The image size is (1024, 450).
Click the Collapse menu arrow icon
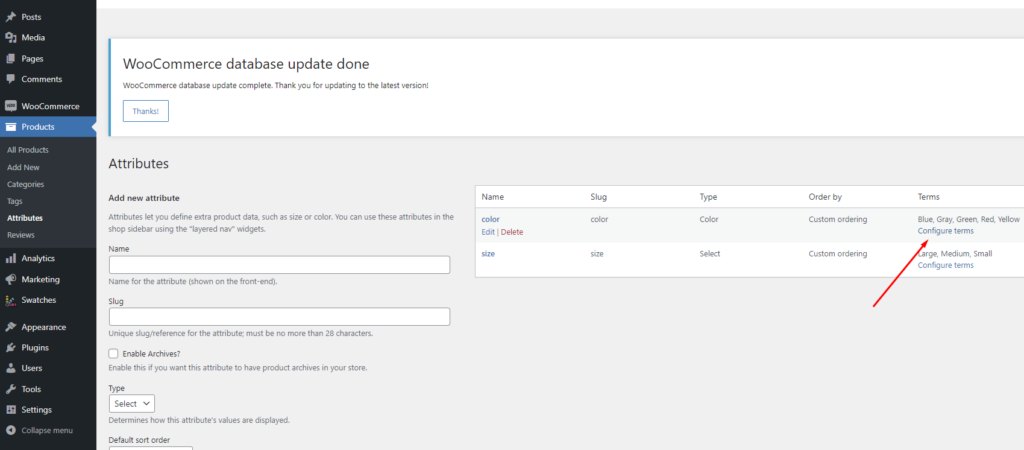10,430
